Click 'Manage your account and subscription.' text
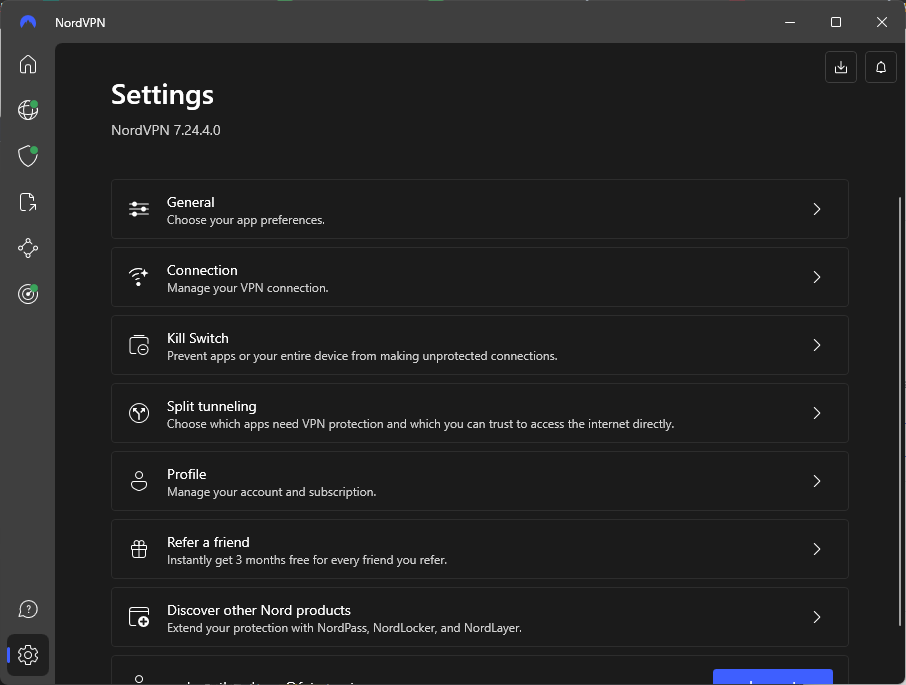This screenshot has width=906, height=685. tap(272, 492)
